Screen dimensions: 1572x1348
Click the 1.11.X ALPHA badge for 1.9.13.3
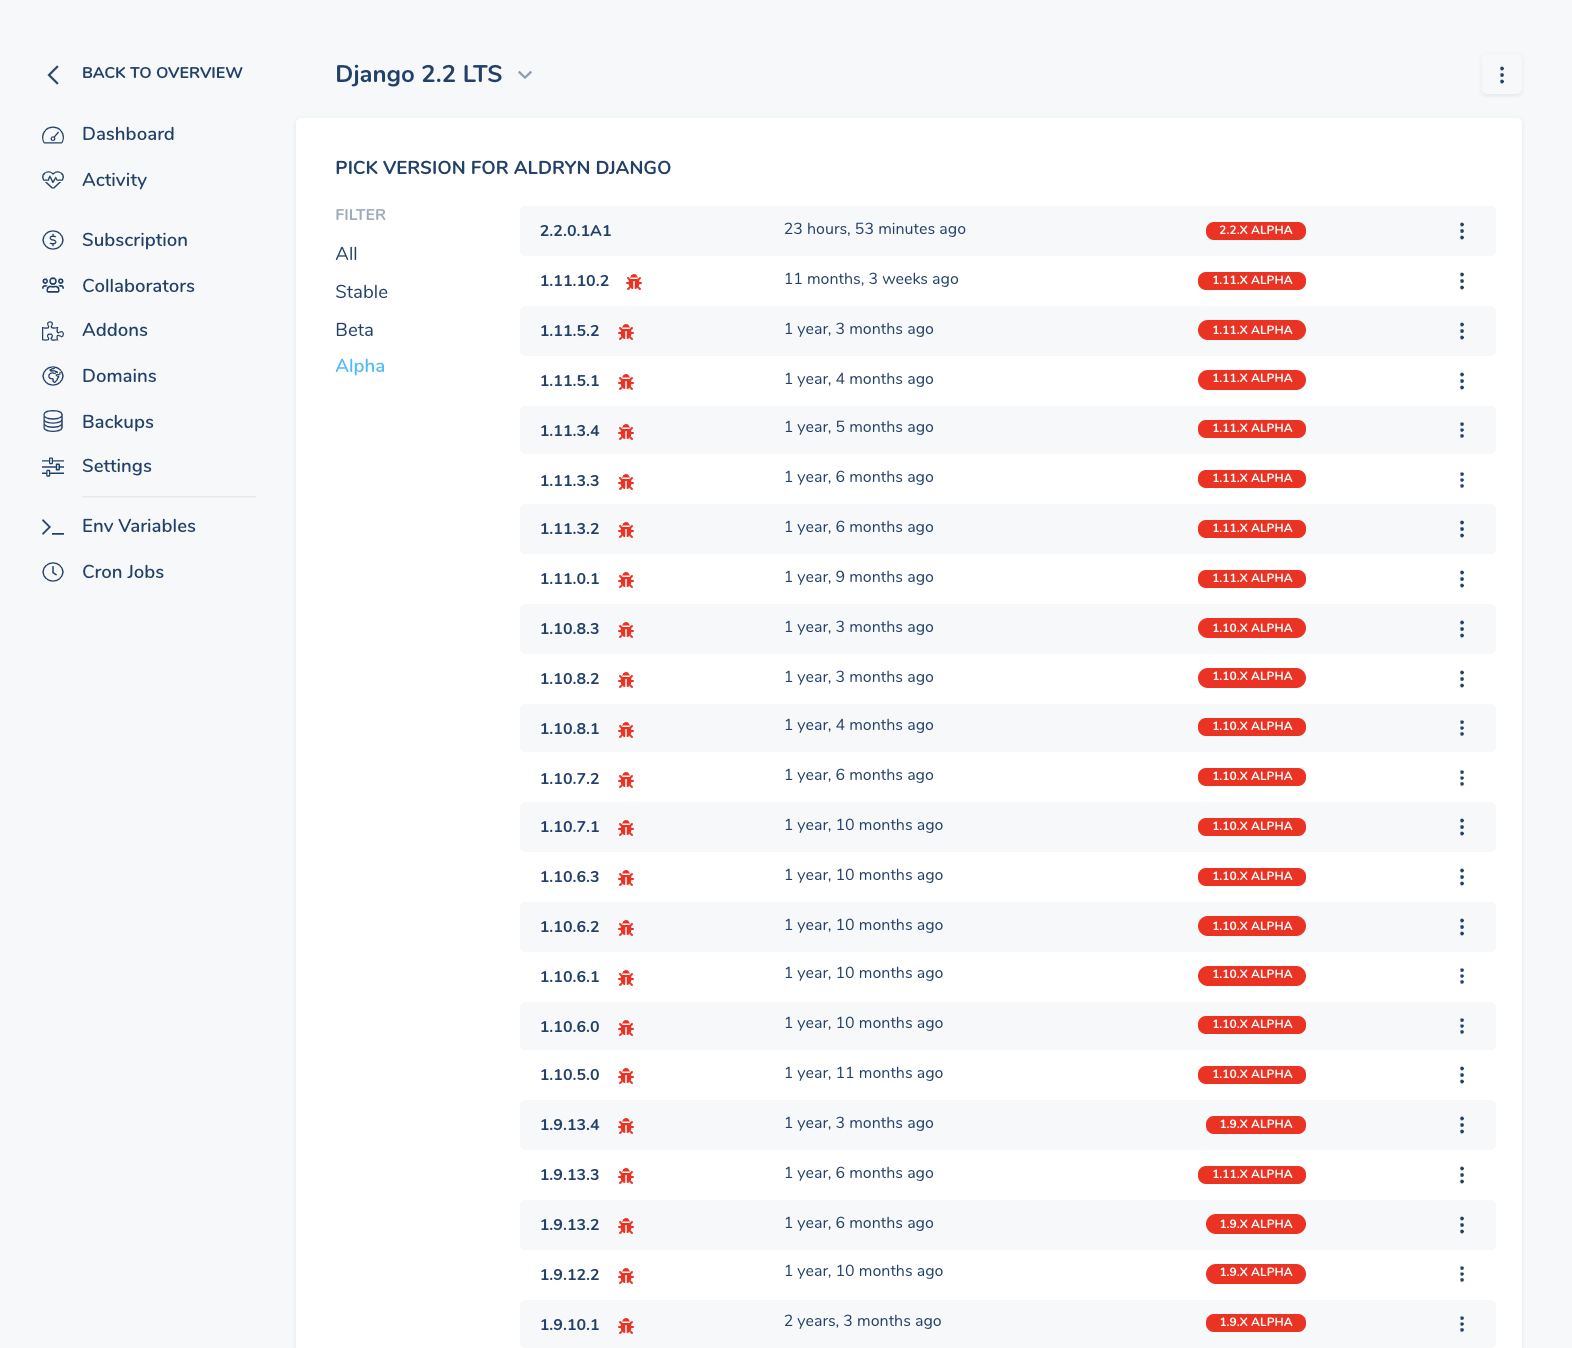(x=1252, y=1174)
